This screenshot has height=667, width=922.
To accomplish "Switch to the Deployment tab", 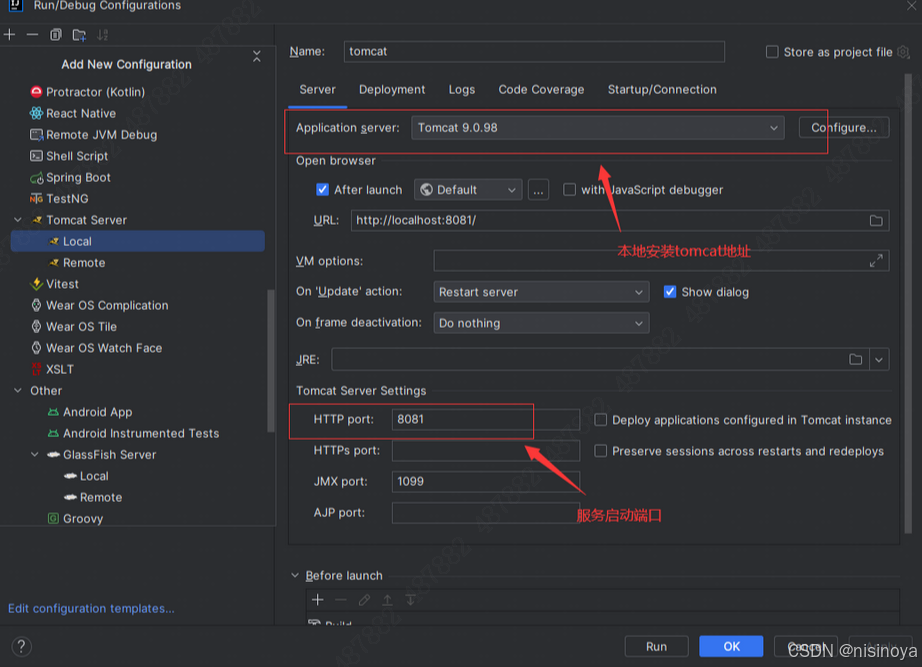I will point(392,89).
